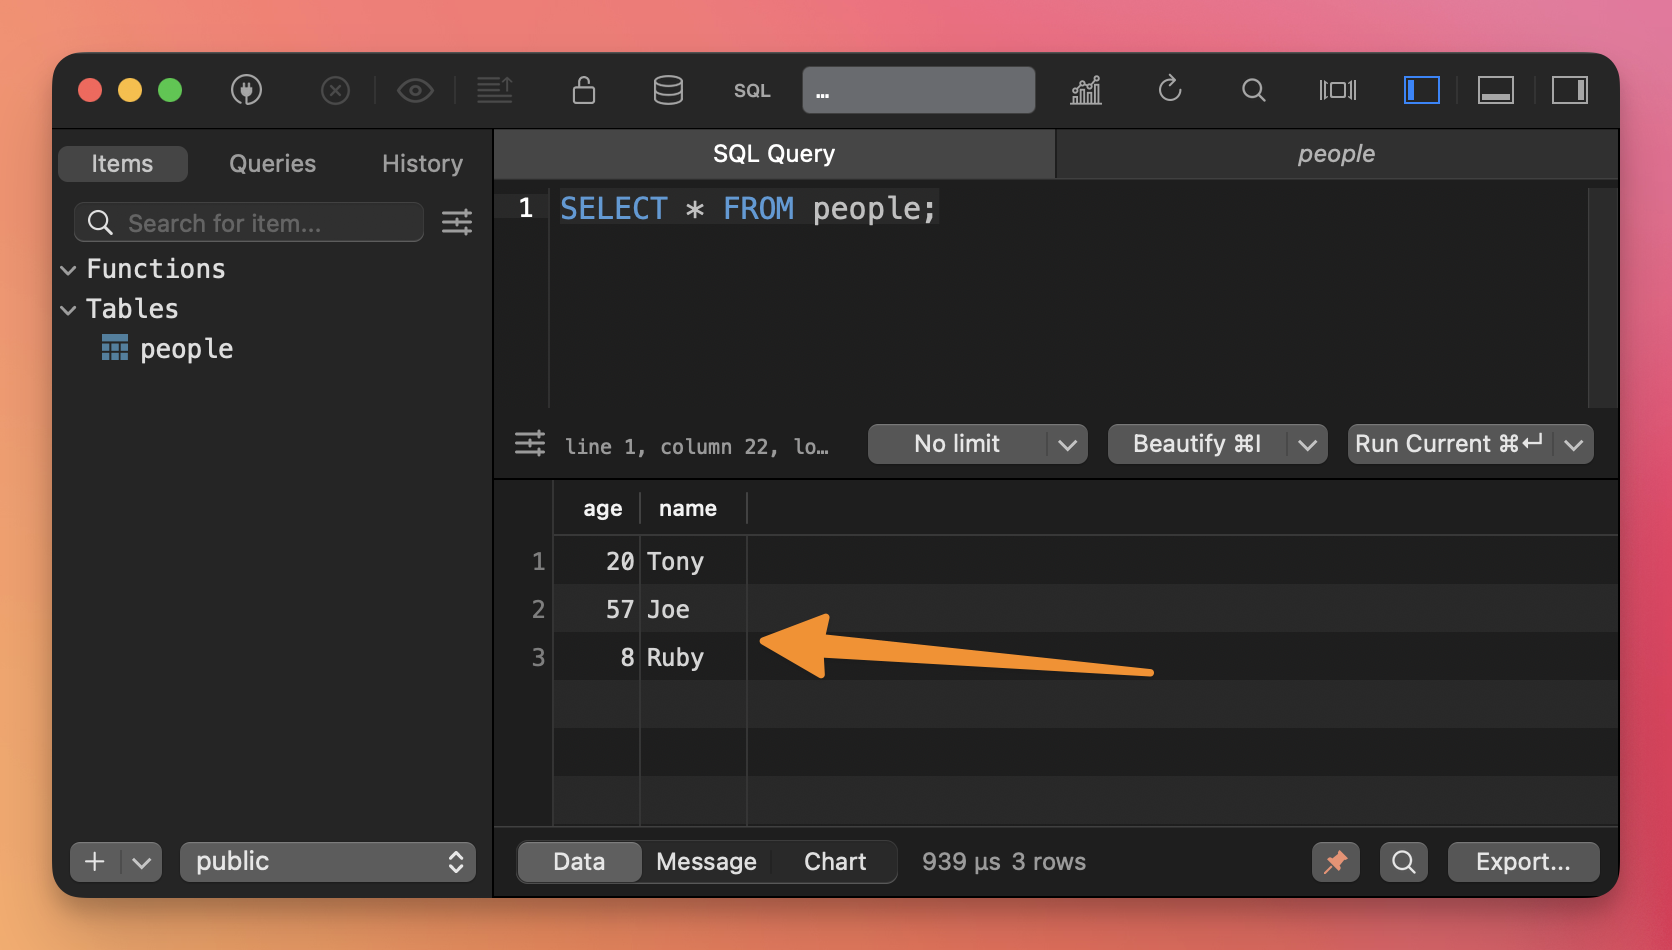1672x950 pixels.
Task: Click the connection plug icon in toolbar
Action: click(246, 90)
